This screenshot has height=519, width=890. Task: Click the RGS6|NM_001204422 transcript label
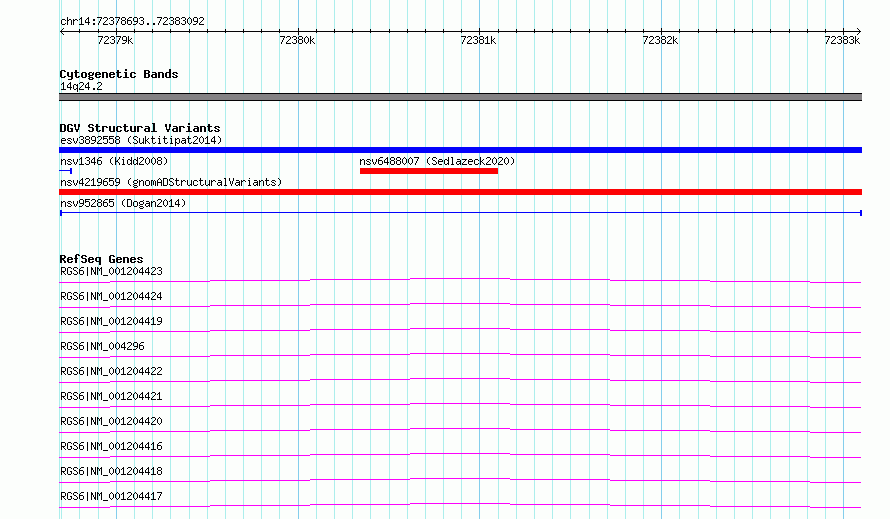pos(111,371)
